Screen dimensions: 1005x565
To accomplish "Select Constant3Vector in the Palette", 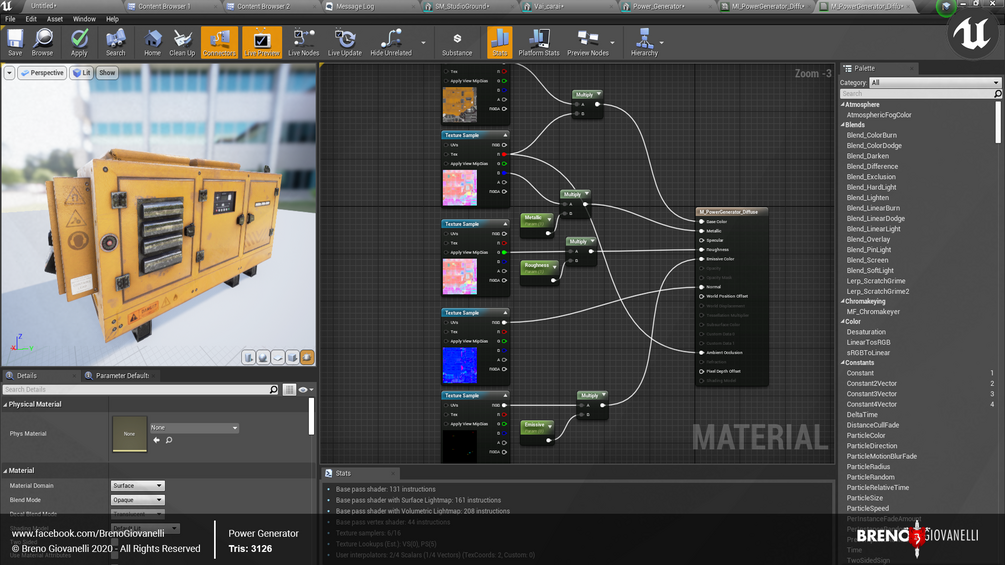I will click(872, 394).
